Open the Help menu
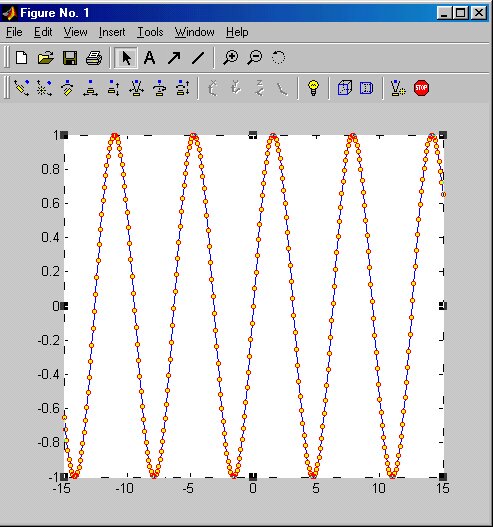This screenshot has width=493, height=527. (237, 32)
